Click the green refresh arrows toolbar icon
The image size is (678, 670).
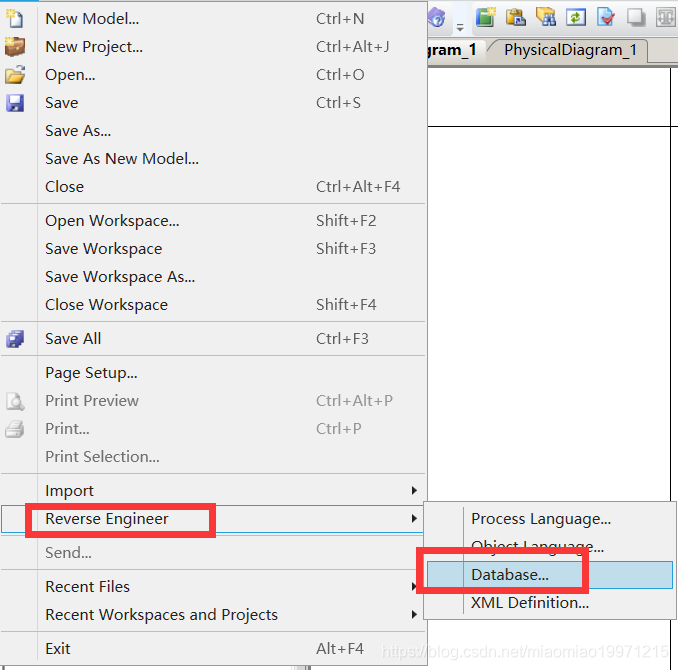[x=576, y=18]
